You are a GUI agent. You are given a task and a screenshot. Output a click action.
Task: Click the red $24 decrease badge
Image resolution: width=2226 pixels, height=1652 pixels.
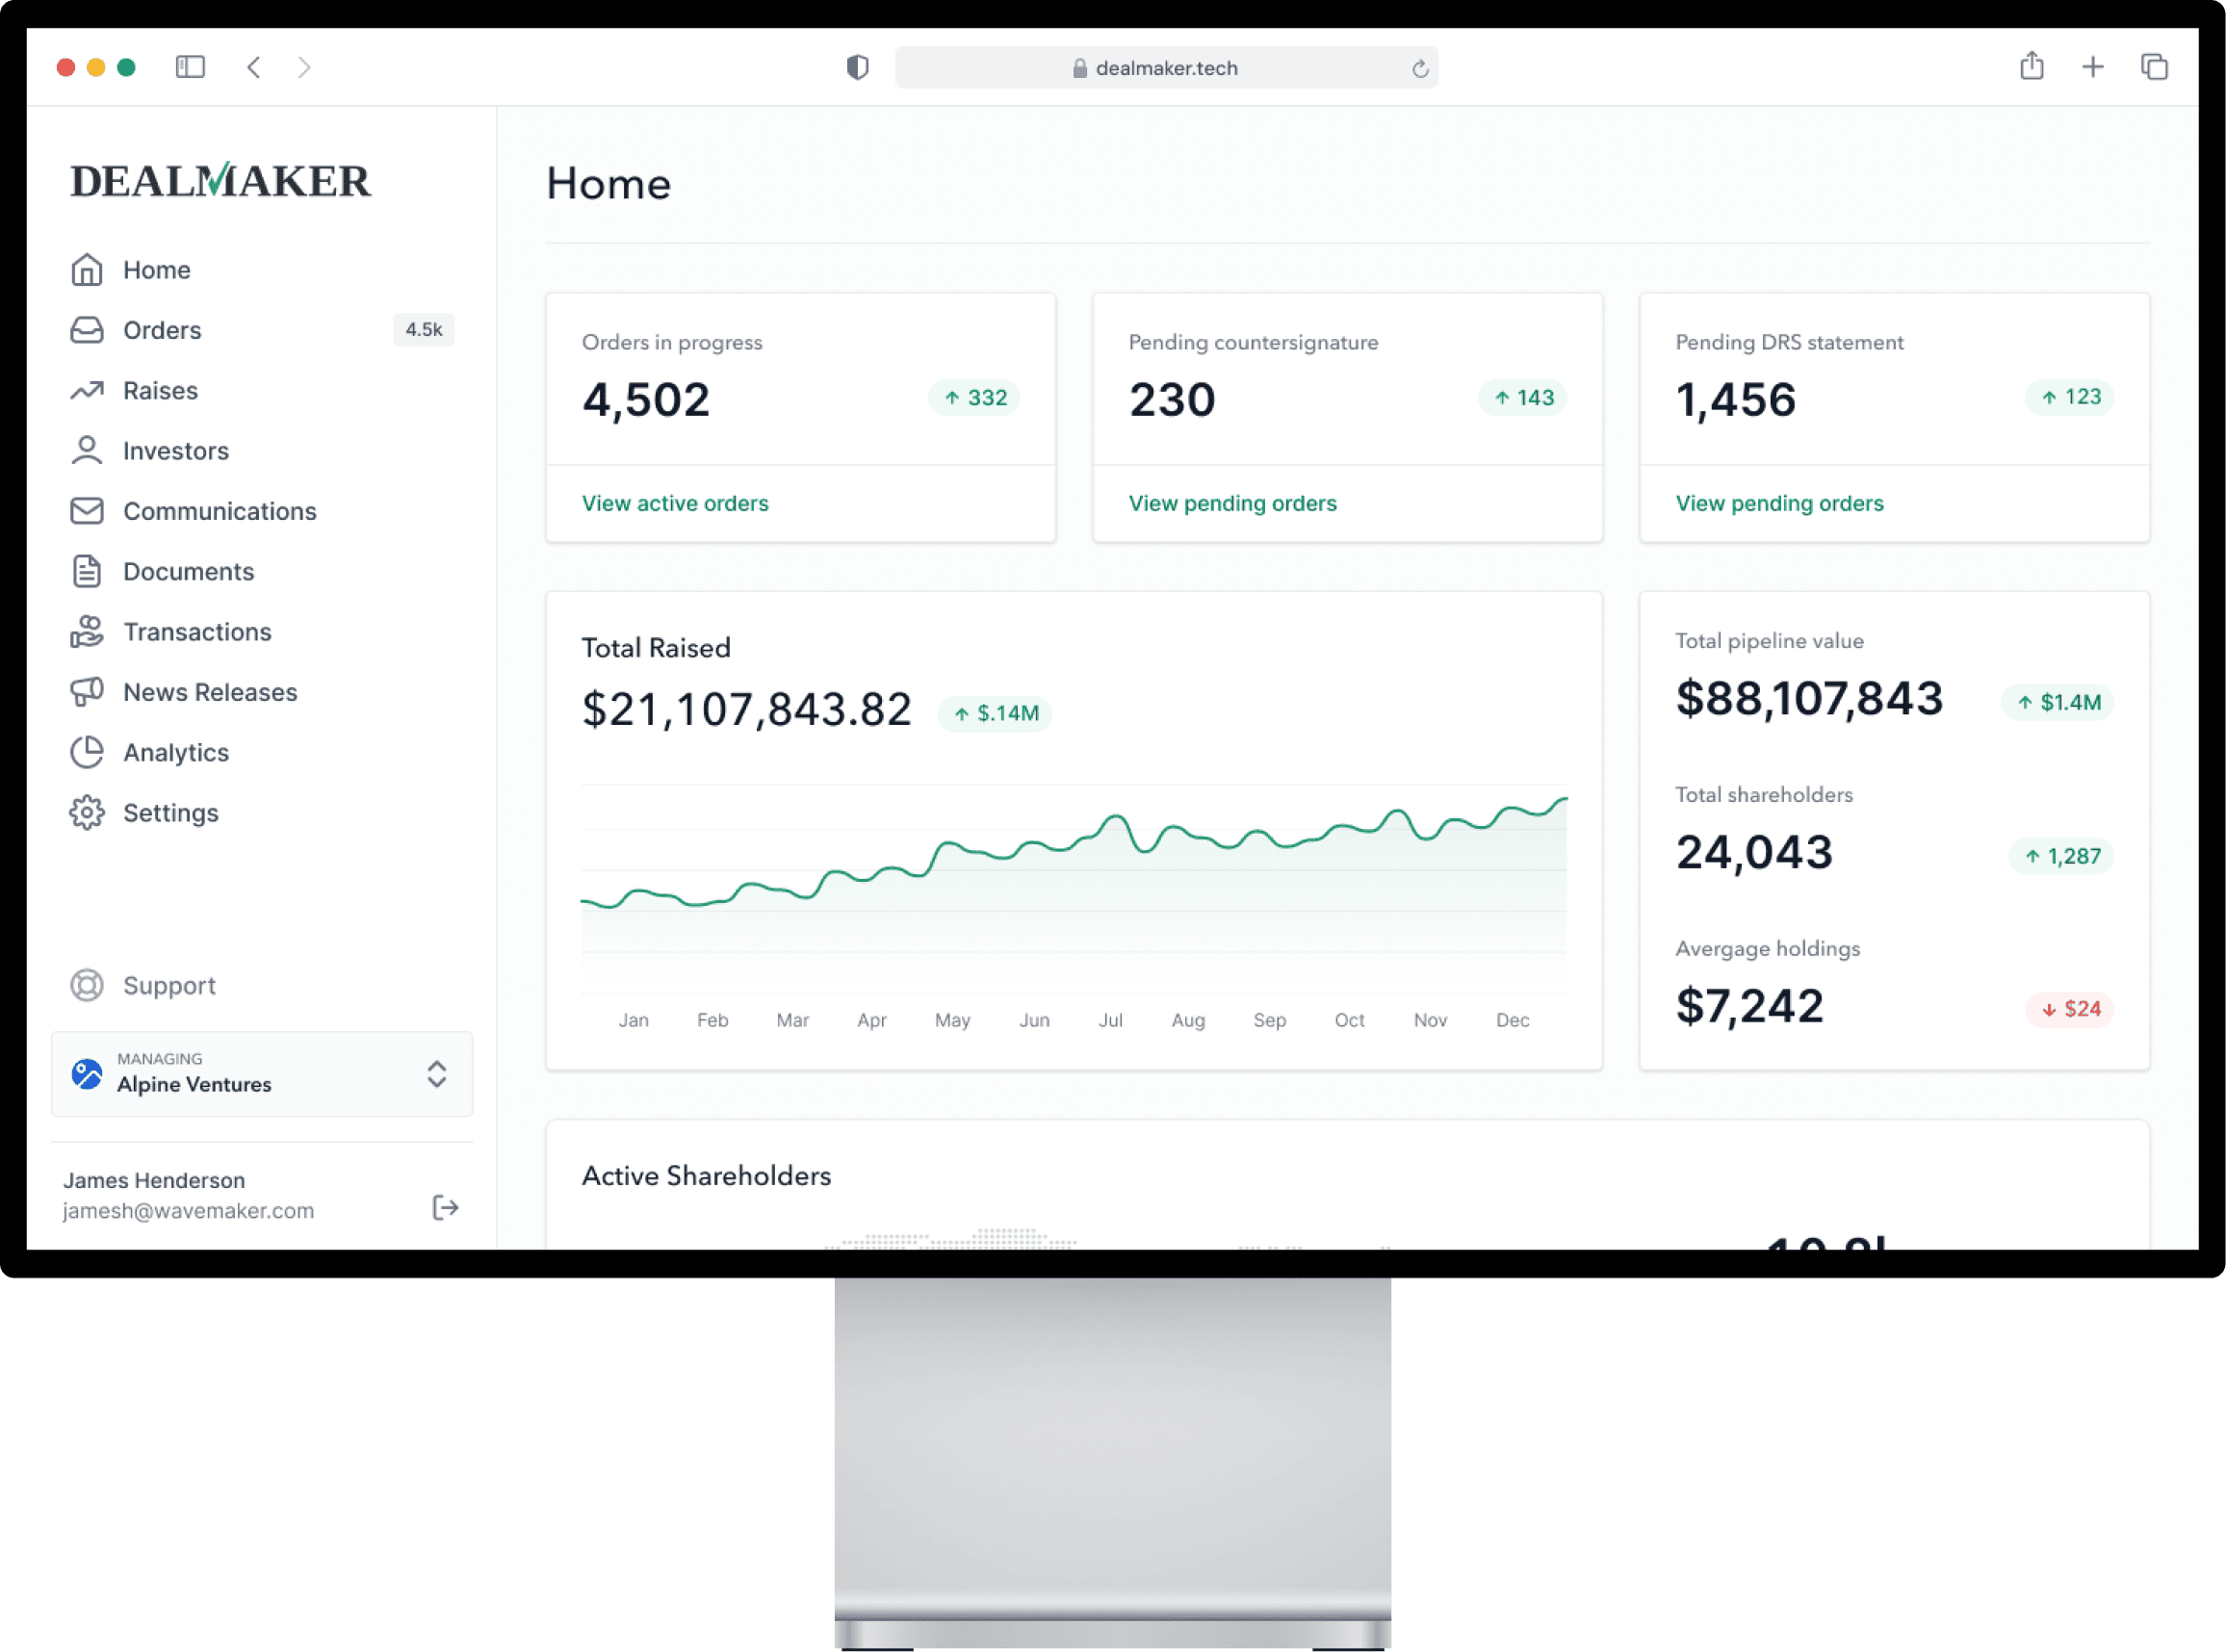pos(2070,1009)
